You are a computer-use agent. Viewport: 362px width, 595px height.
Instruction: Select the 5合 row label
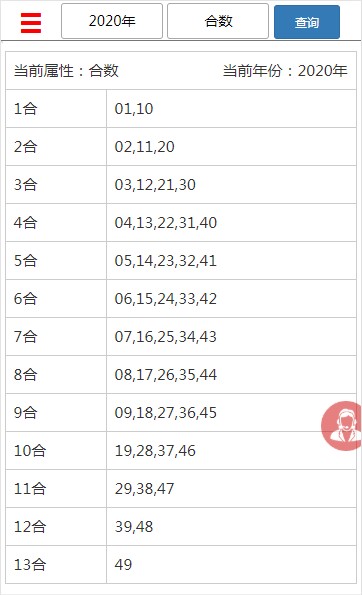coord(25,261)
